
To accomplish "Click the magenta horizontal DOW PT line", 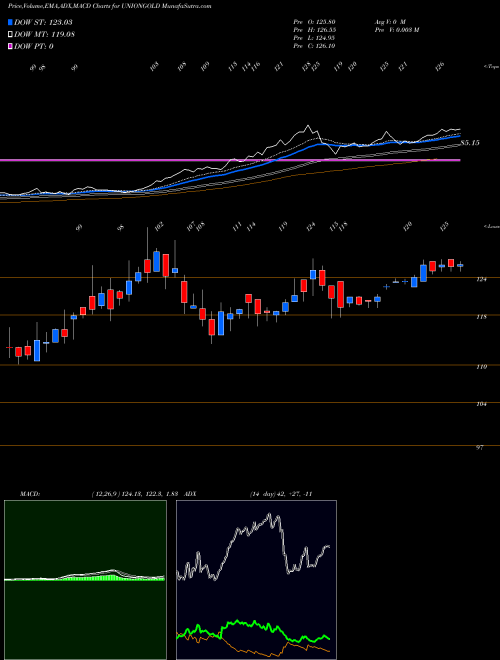I will [x=230, y=160].
